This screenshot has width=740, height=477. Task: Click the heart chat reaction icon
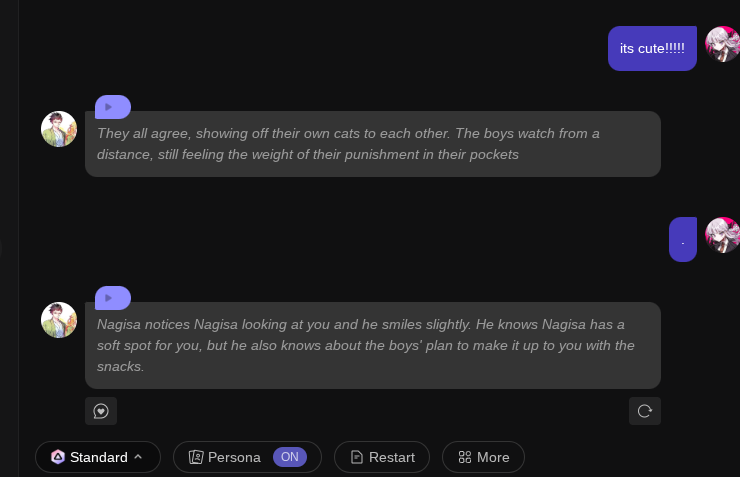pos(101,411)
